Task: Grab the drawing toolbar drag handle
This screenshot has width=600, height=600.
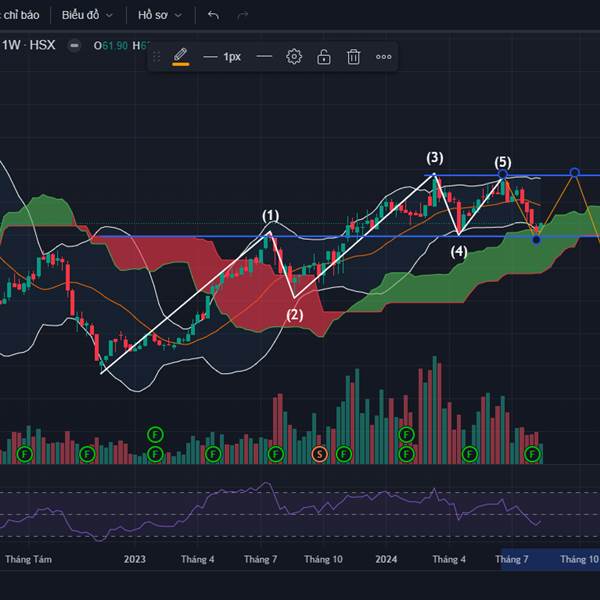Action: tap(156, 57)
